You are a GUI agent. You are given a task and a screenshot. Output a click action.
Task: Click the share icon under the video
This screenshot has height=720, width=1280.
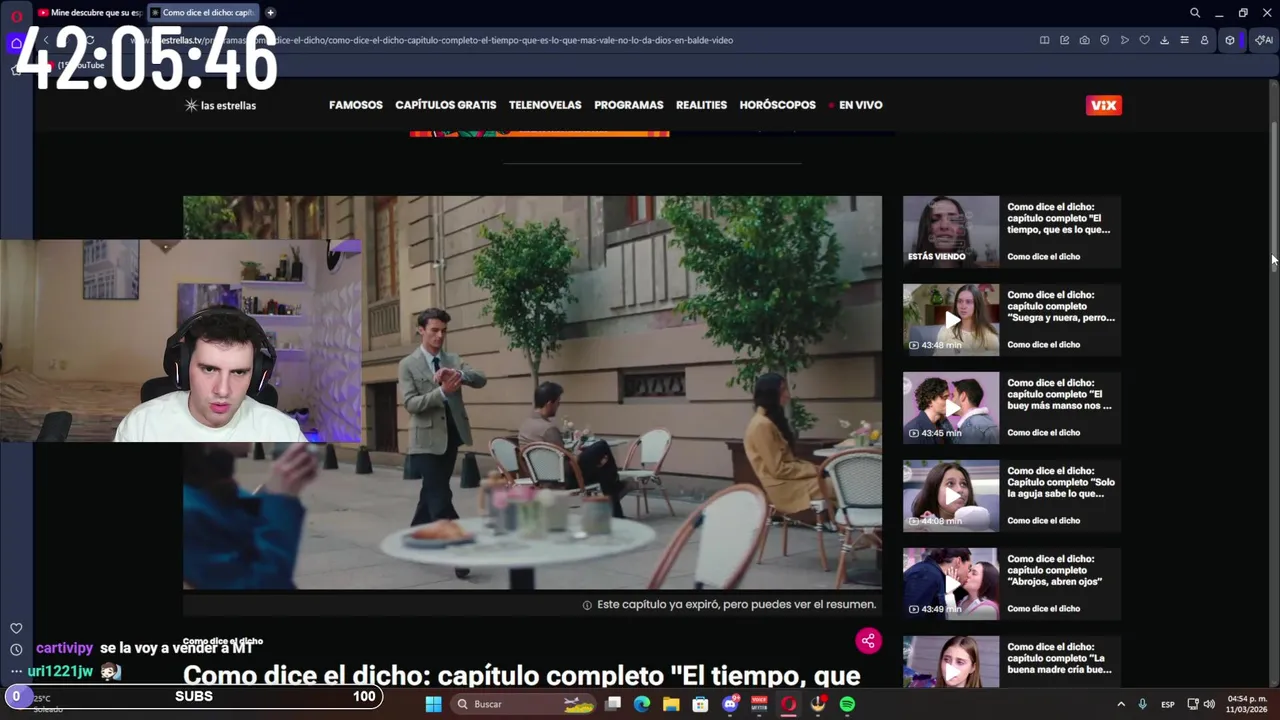click(868, 641)
